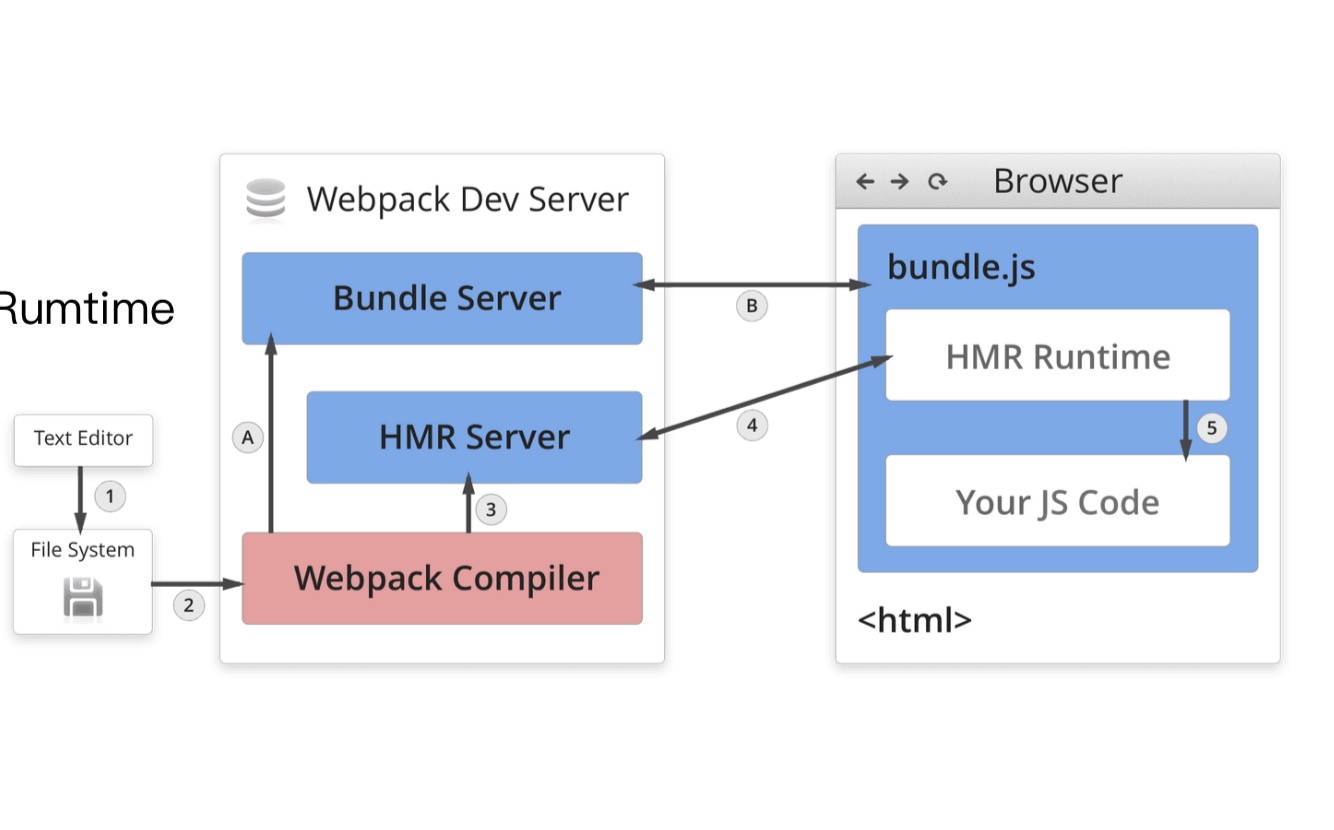Image resolution: width=1334 pixels, height=830 pixels.
Task: Select the circled step B marker
Action: click(751, 306)
